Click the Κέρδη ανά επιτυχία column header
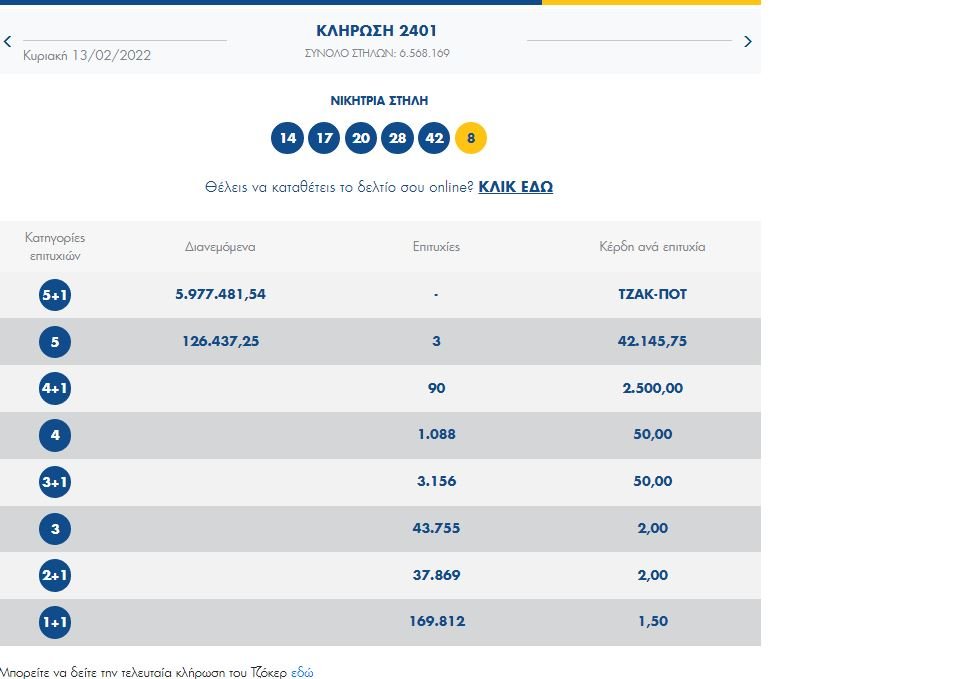Image resolution: width=962 pixels, height=679 pixels. tap(652, 246)
